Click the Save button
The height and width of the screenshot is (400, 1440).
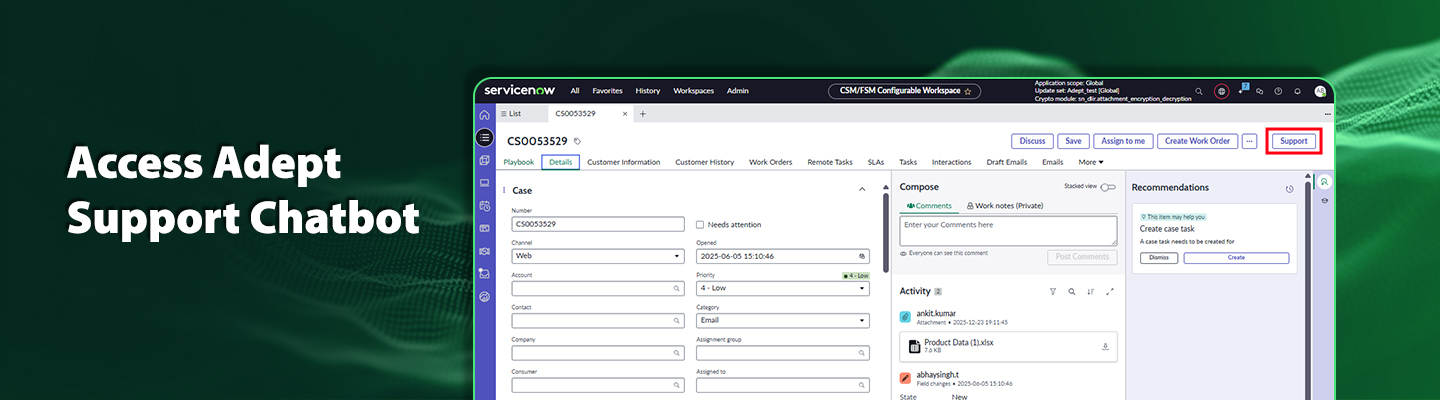(1074, 141)
